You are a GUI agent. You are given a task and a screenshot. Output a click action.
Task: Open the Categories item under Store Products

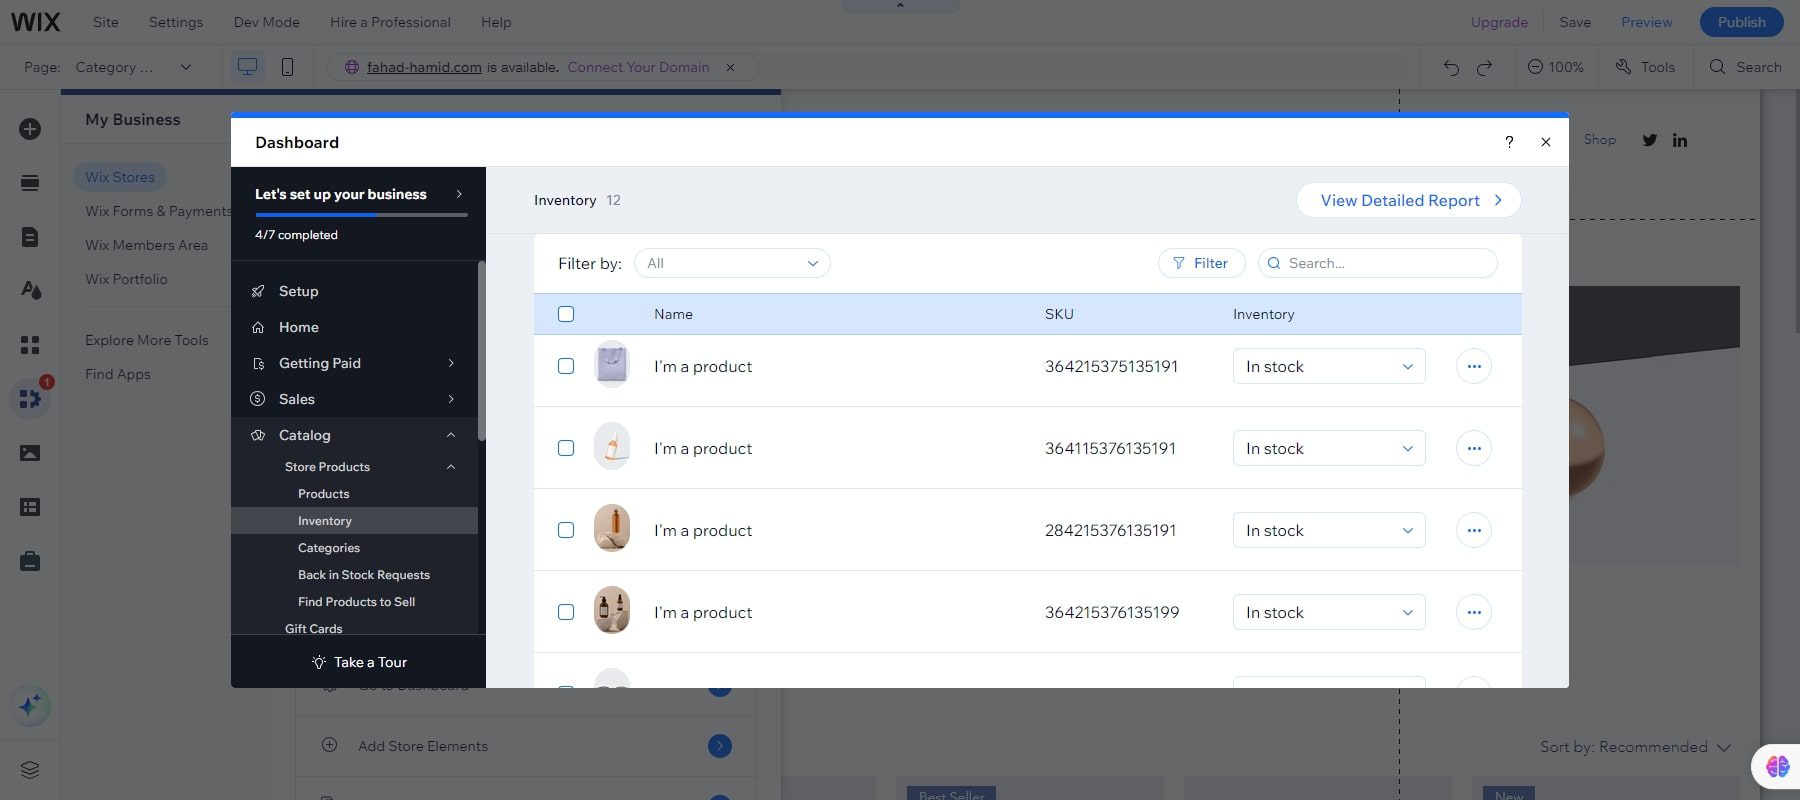pyautogui.click(x=329, y=548)
